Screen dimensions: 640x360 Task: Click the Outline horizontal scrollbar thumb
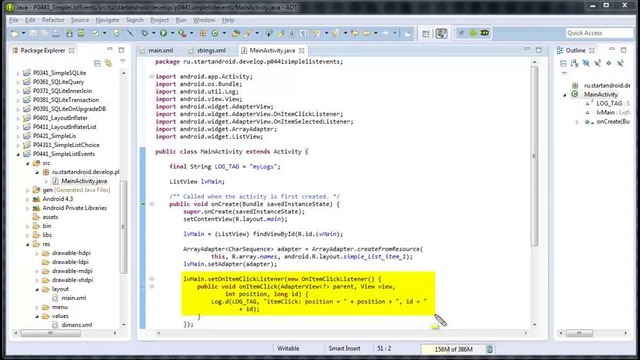click(579, 333)
